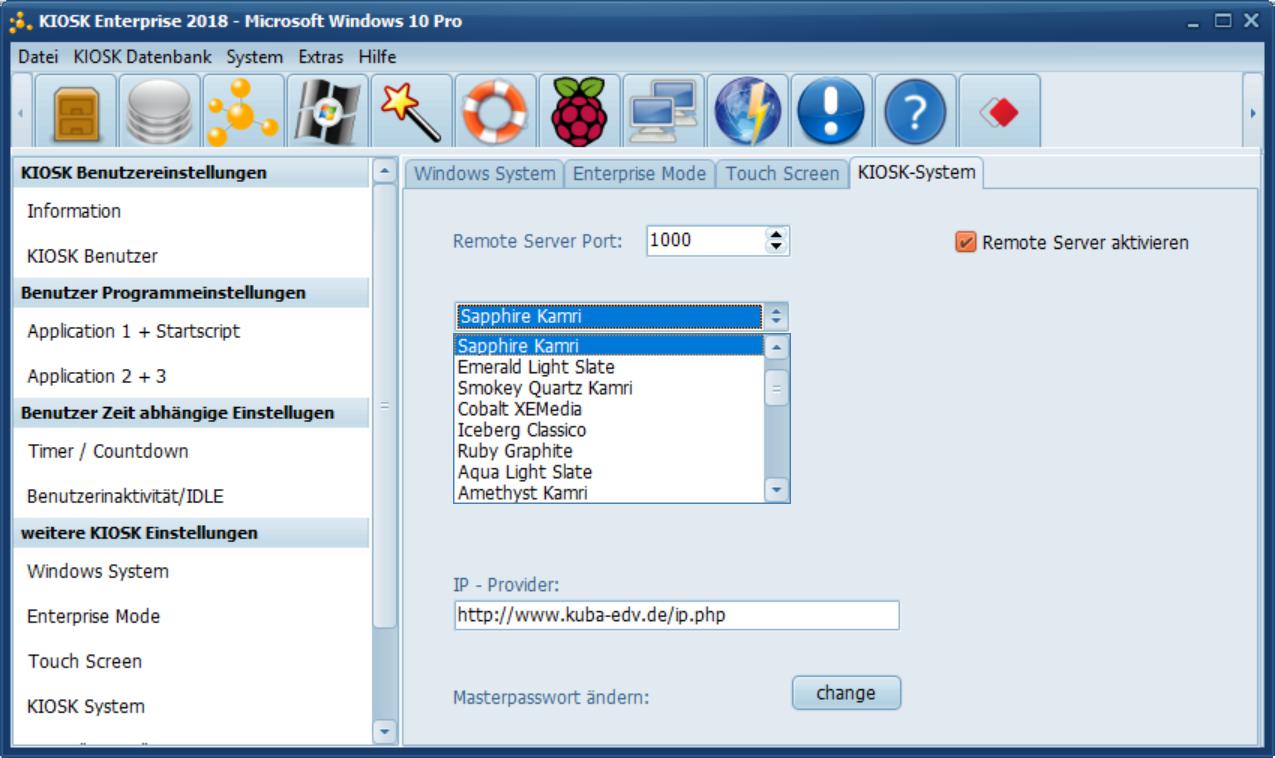Select Amethyst Kamri theme

(609, 493)
